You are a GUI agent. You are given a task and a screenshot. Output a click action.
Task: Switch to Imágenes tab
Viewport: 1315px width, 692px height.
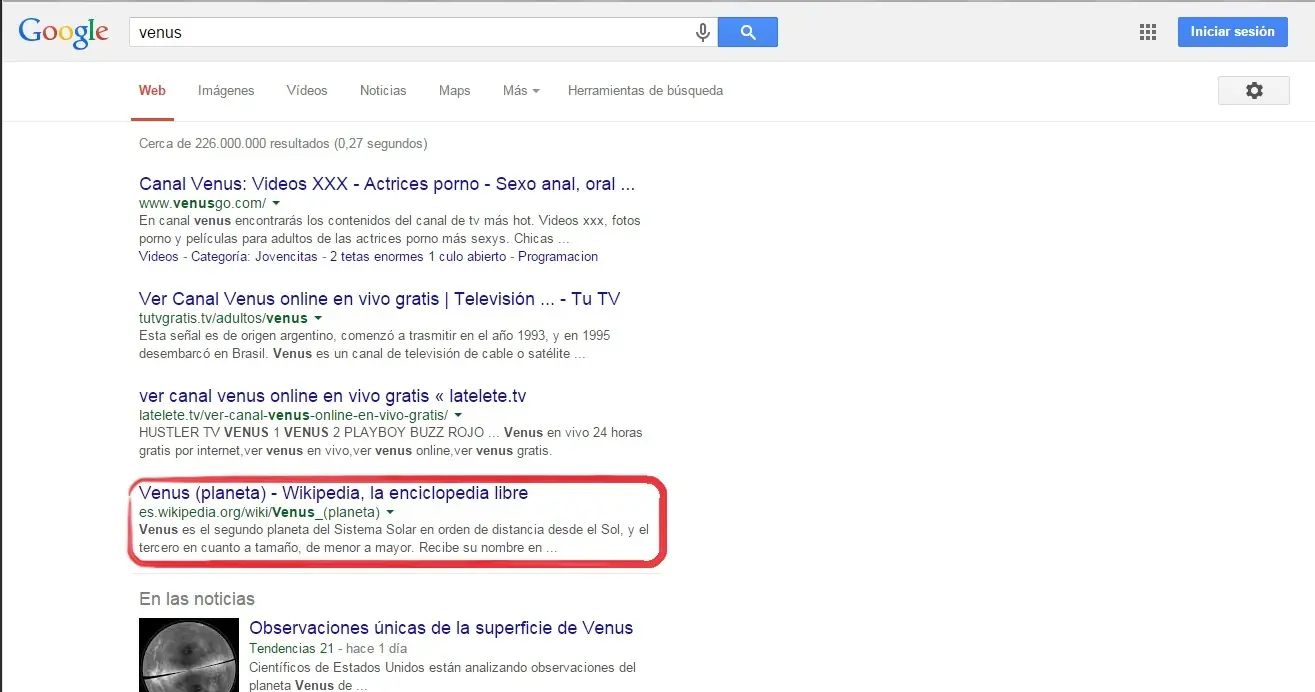226,90
